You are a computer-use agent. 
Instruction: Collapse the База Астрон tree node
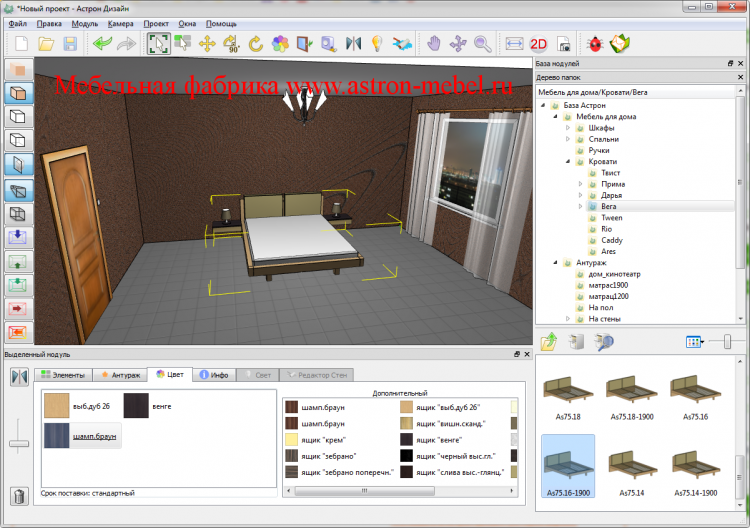[543, 105]
